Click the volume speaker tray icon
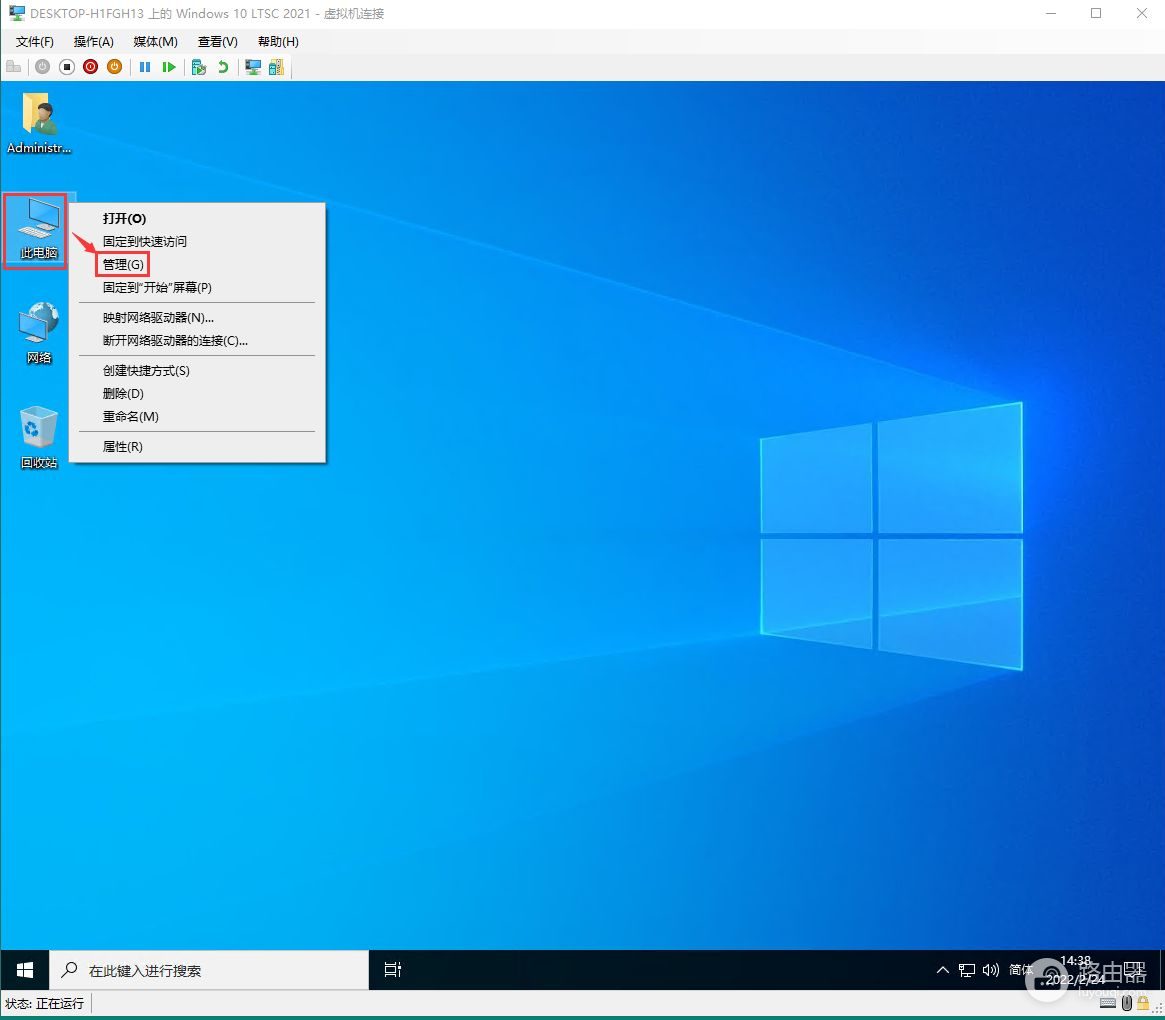The height and width of the screenshot is (1020, 1165). (x=990, y=970)
